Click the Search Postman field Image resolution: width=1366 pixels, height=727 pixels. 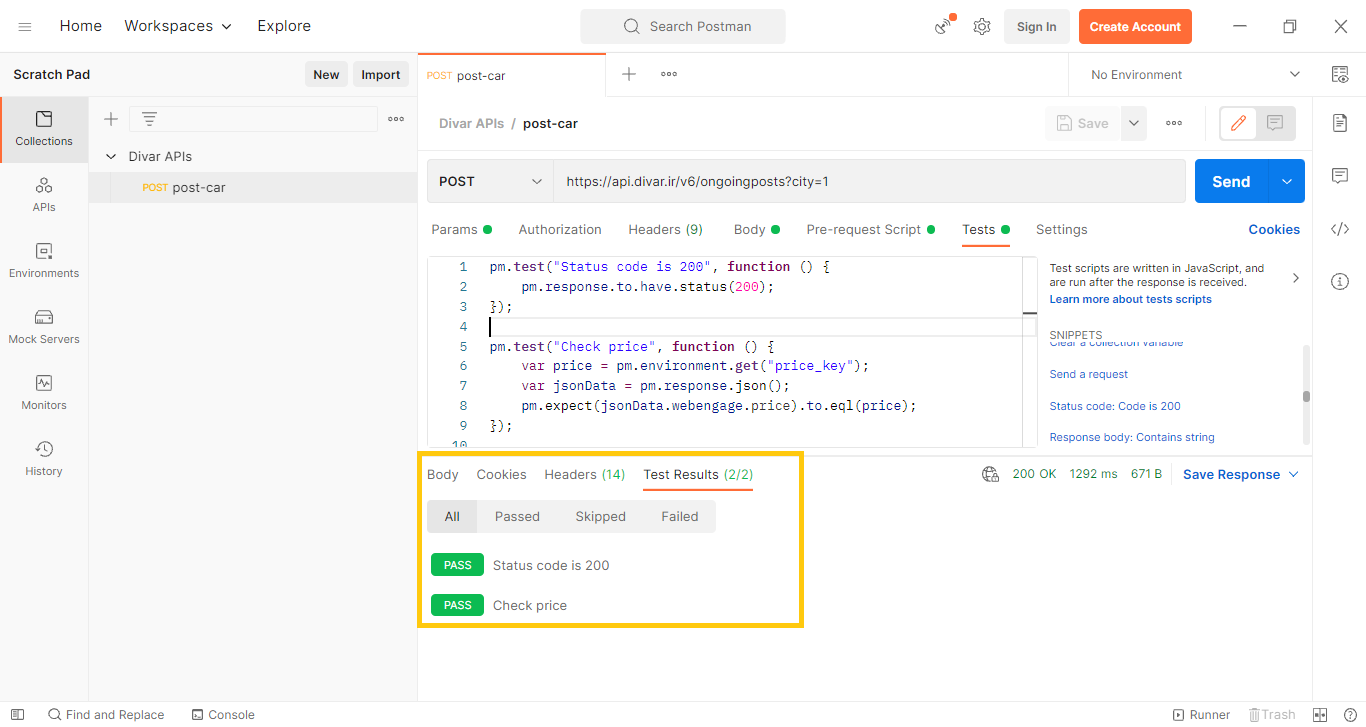[x=683, y=26]
